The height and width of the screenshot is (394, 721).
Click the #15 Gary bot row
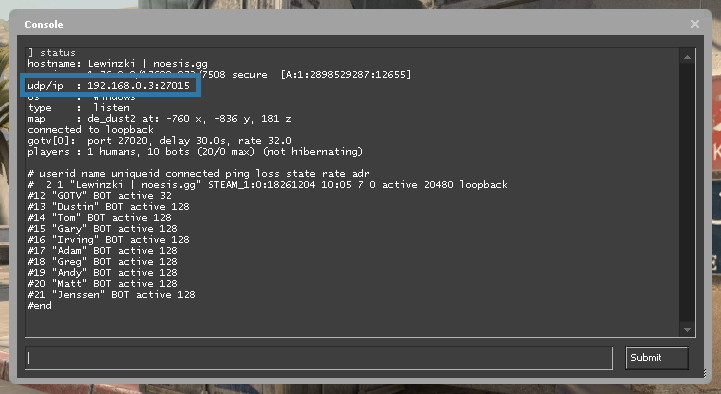coord(102,229)
